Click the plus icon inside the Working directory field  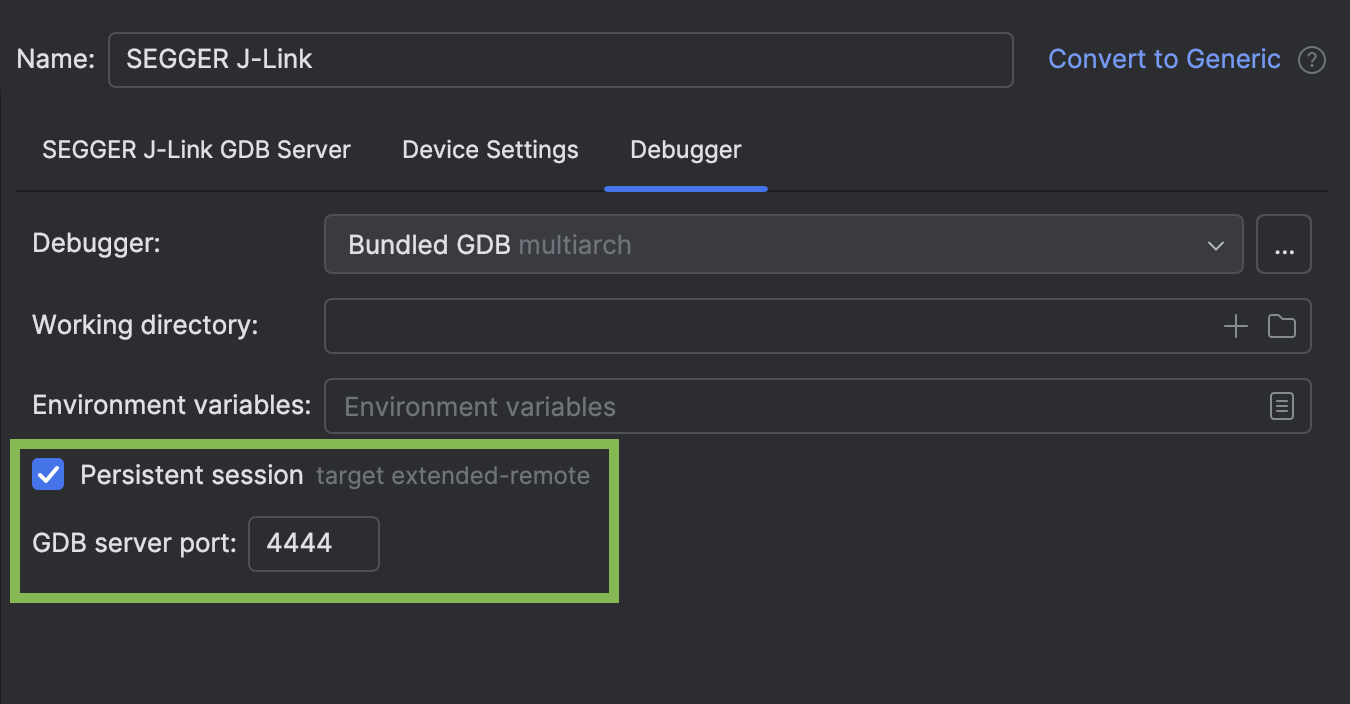[1236, 325]
